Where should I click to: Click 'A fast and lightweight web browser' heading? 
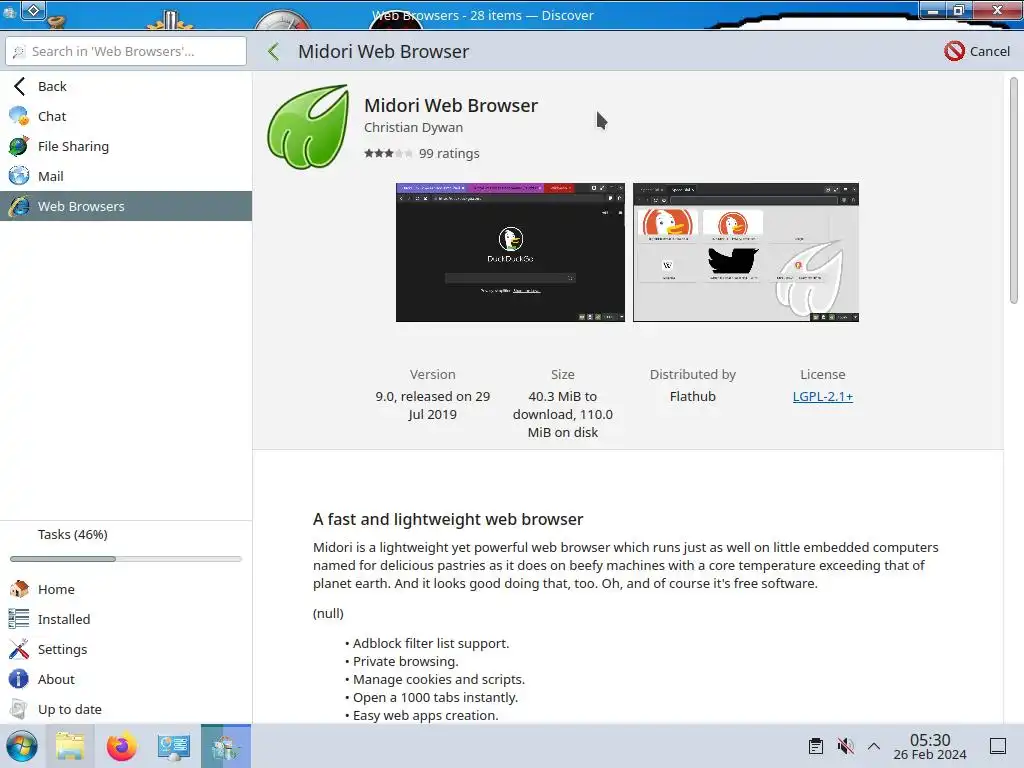click(x=448, y=519)
